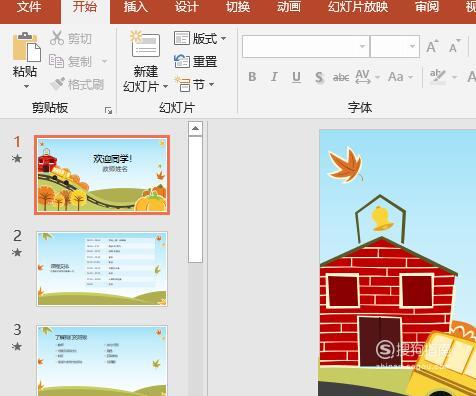Image resolution: width=476 pixels, height=396 pixels.
Task: Open the Aa change case dropdown arrow
Action: click(x=411, y=77)
